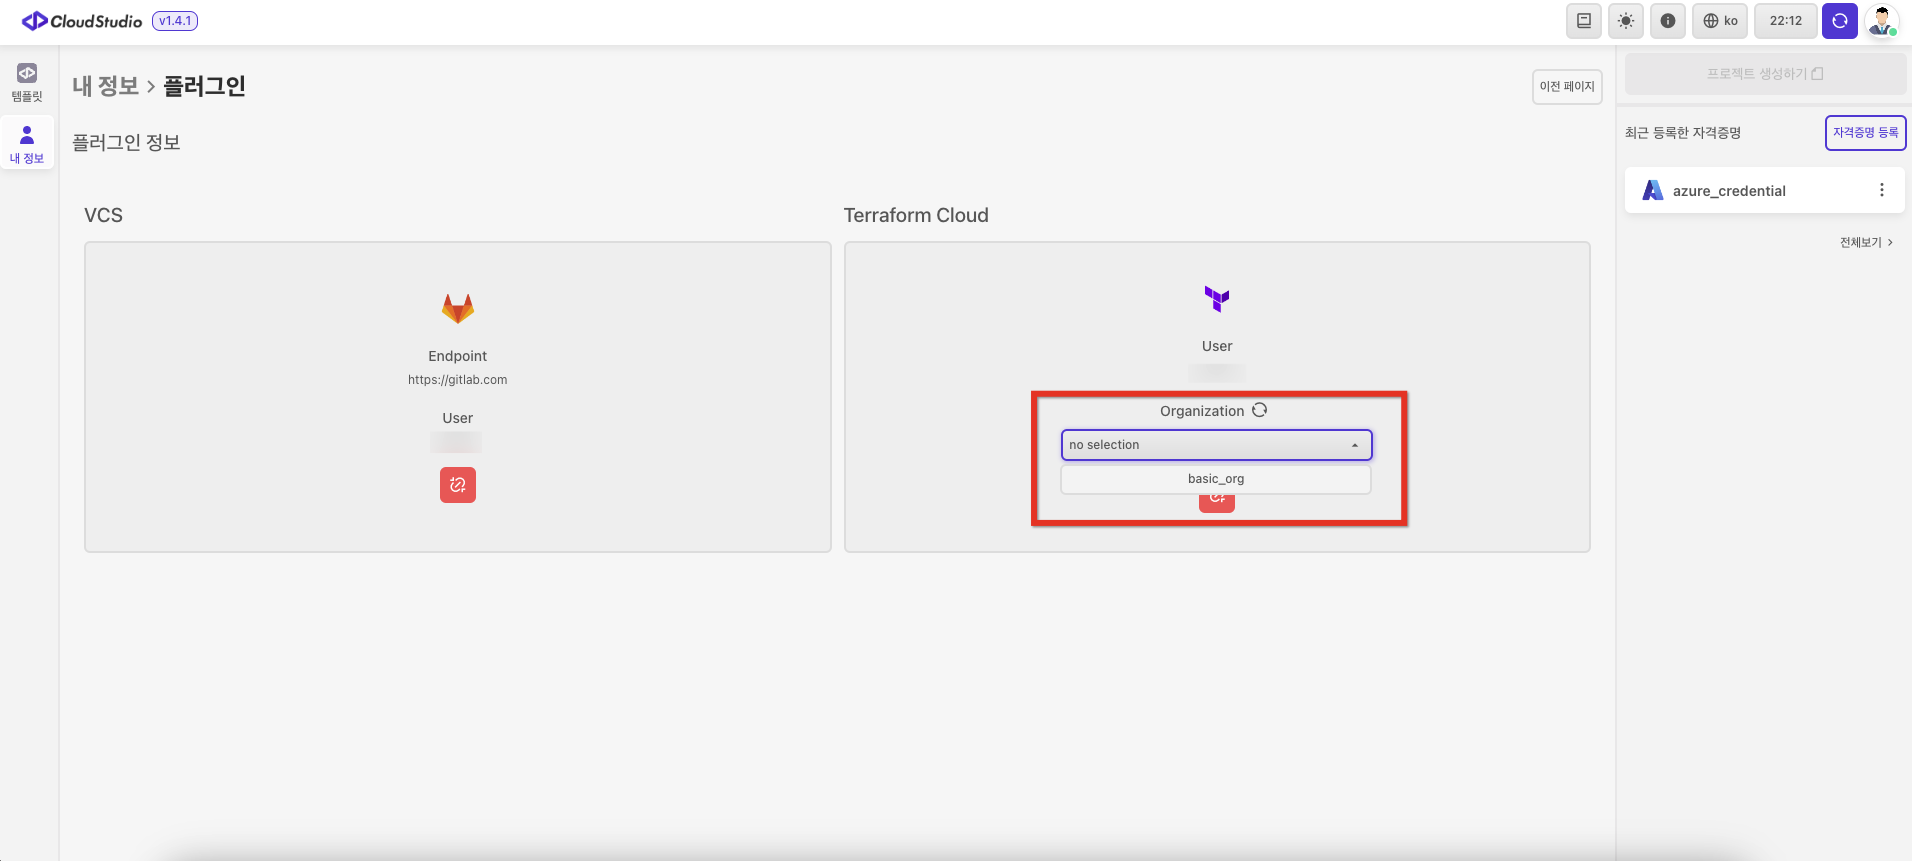Open the ko language selector

click(1720, 21)
